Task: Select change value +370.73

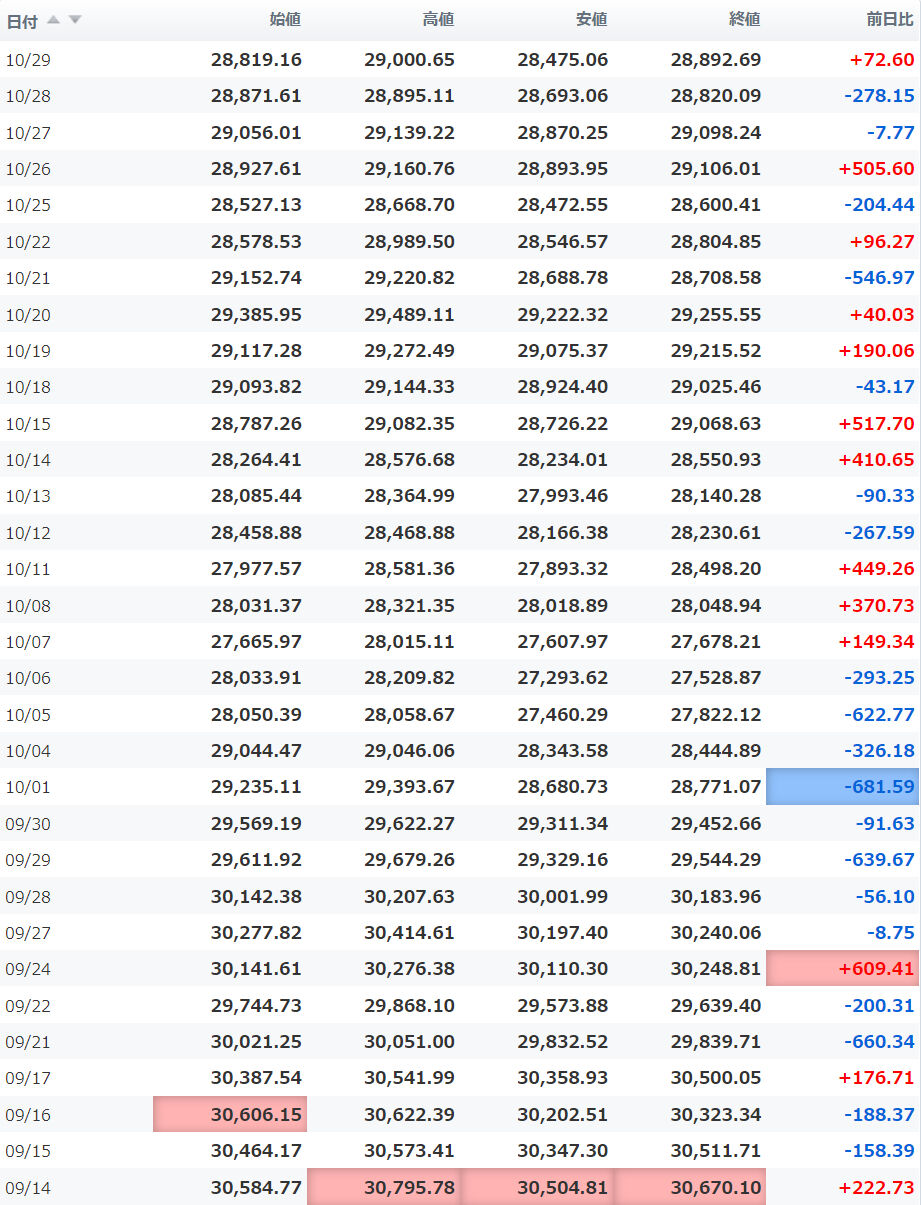Action: coord(876,605)
